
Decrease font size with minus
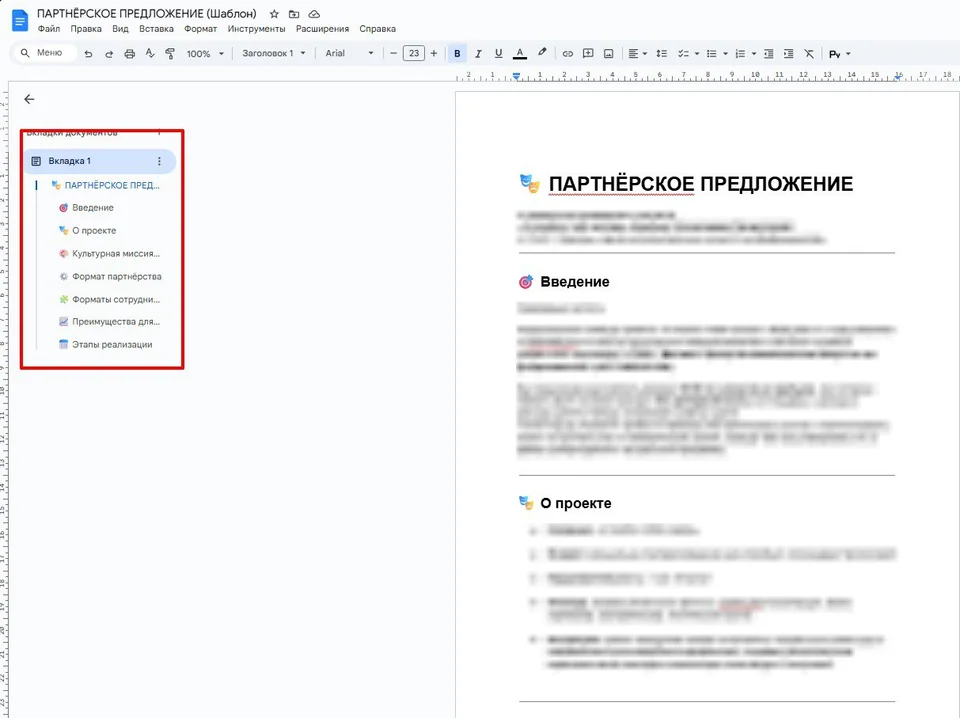click(x=393, y=53)
